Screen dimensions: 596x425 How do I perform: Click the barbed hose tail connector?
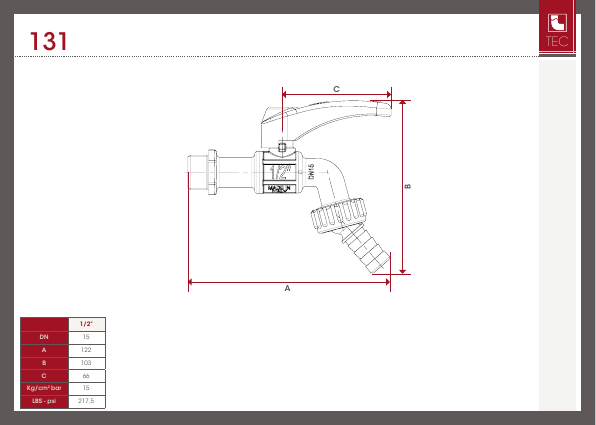click(366, 249)
